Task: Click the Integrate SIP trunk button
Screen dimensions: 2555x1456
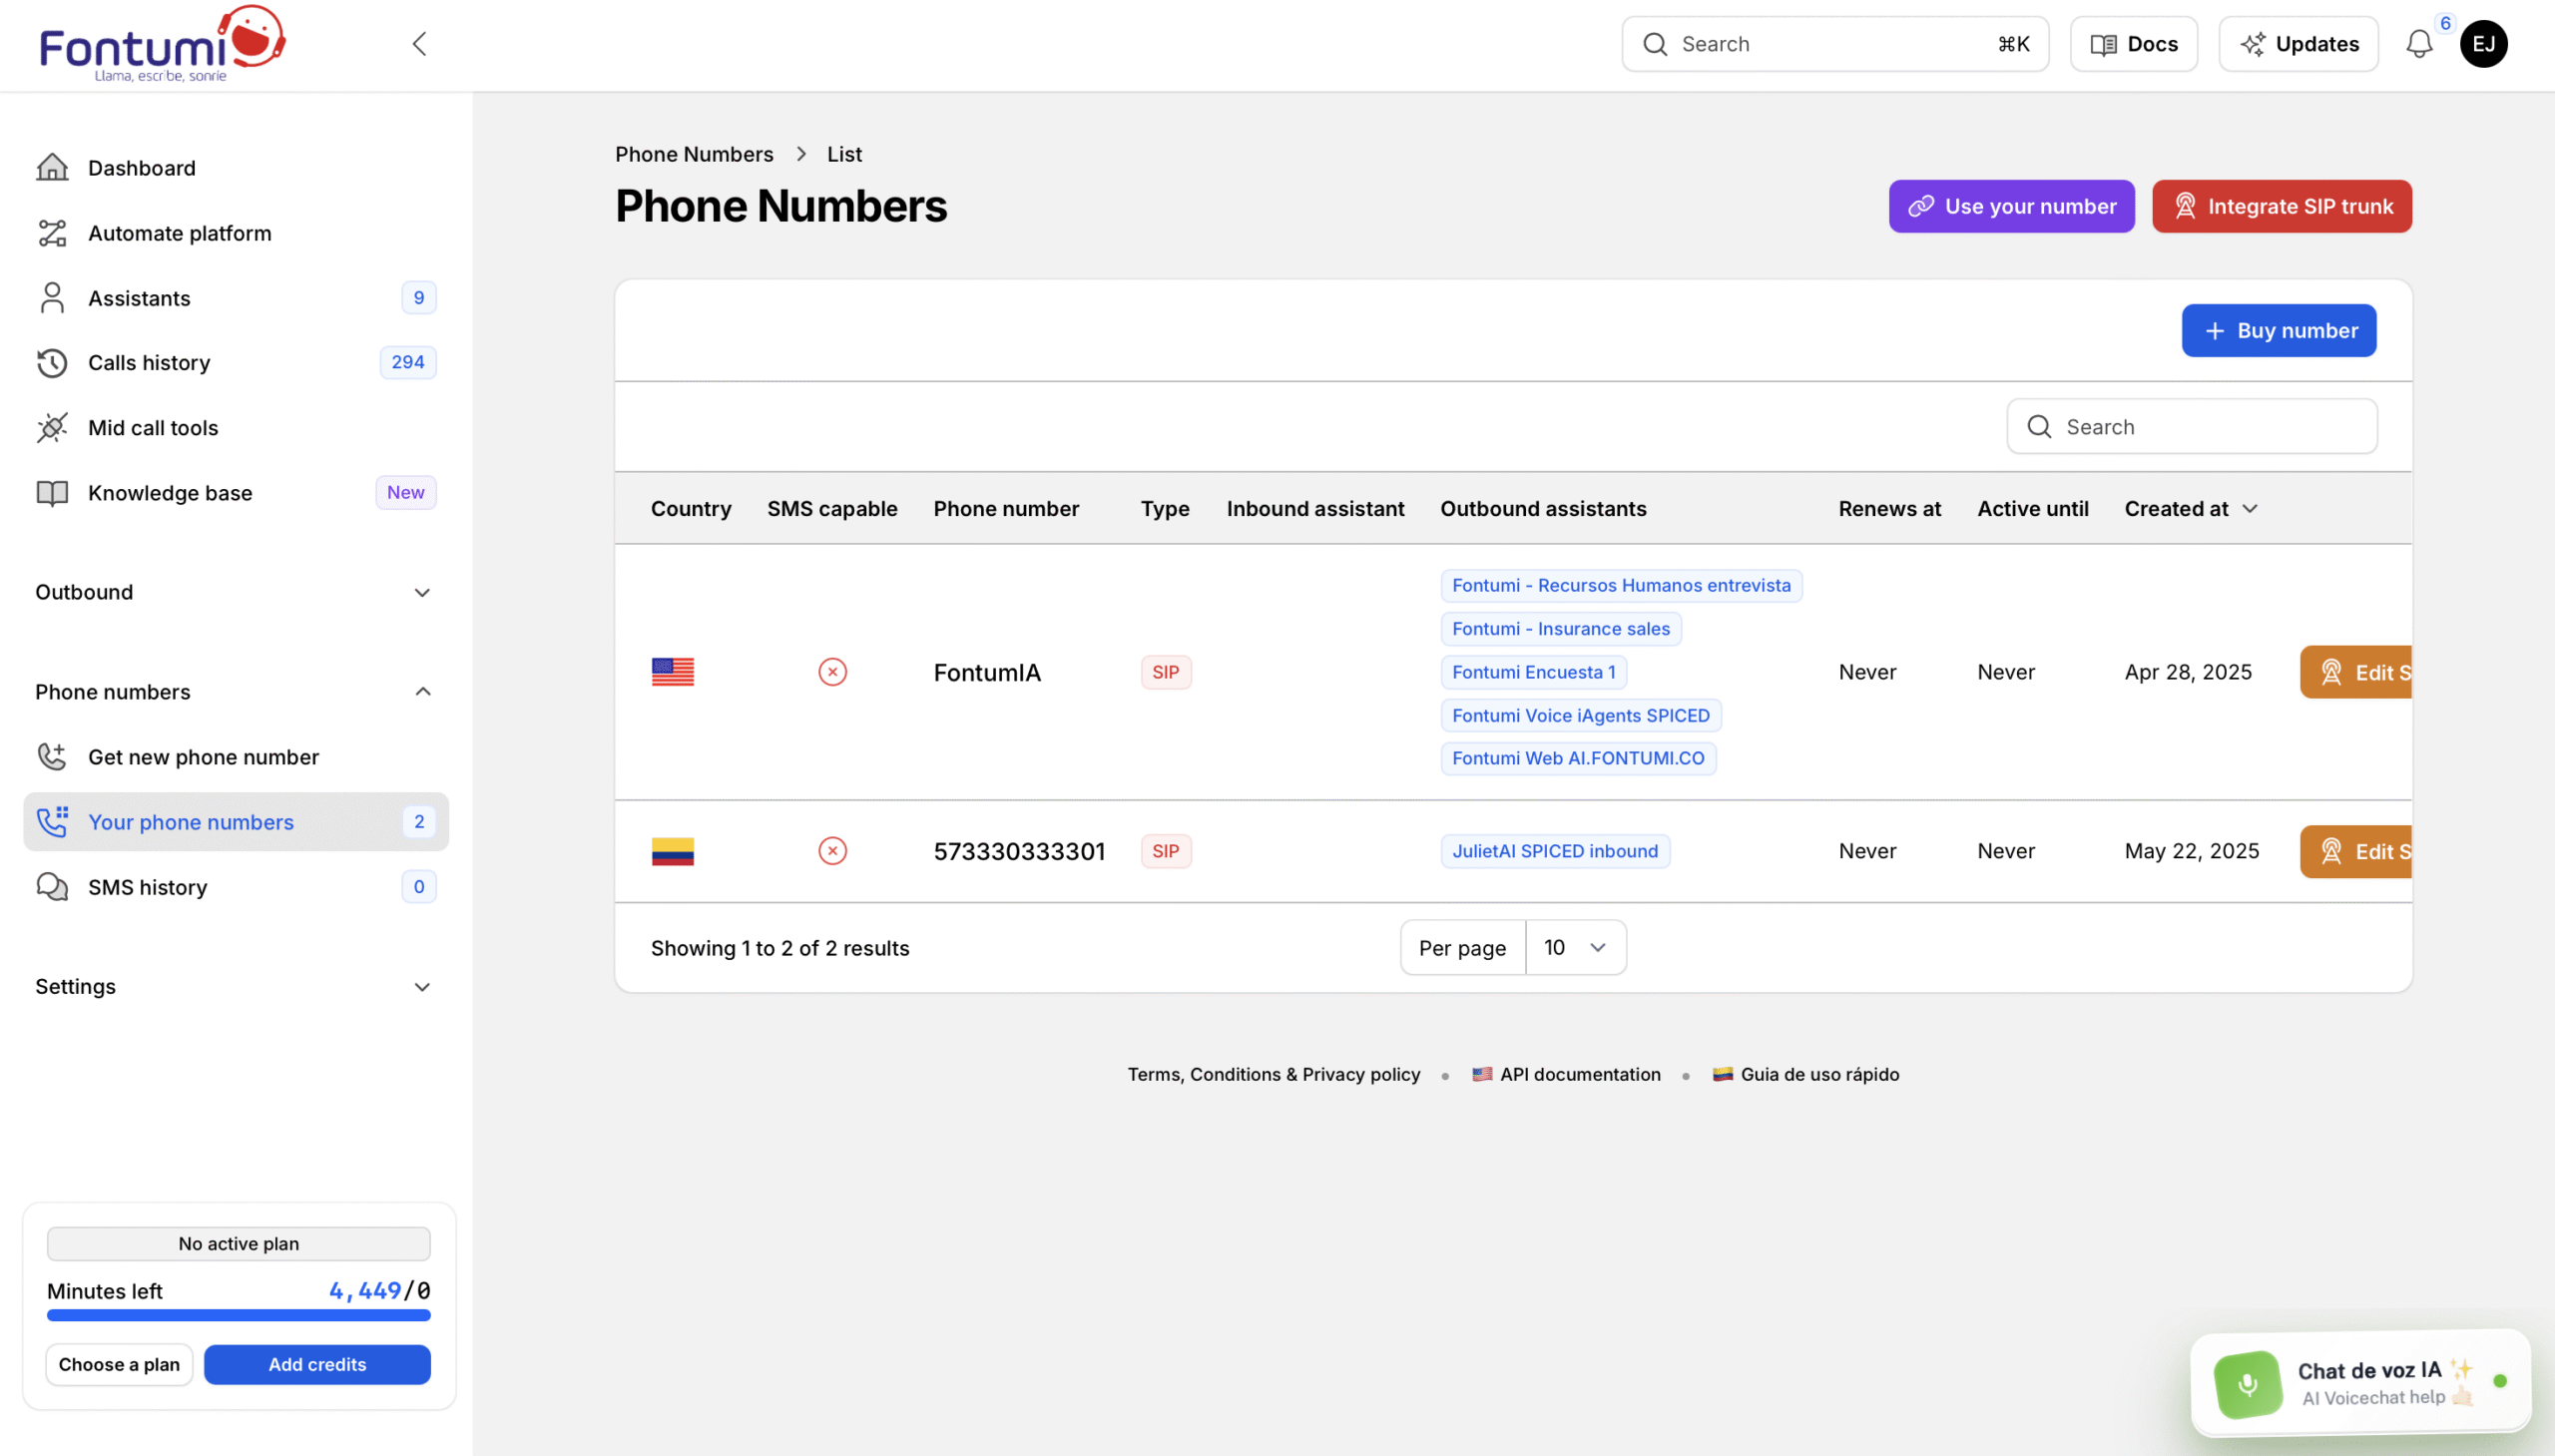Action: (2281, 207)
